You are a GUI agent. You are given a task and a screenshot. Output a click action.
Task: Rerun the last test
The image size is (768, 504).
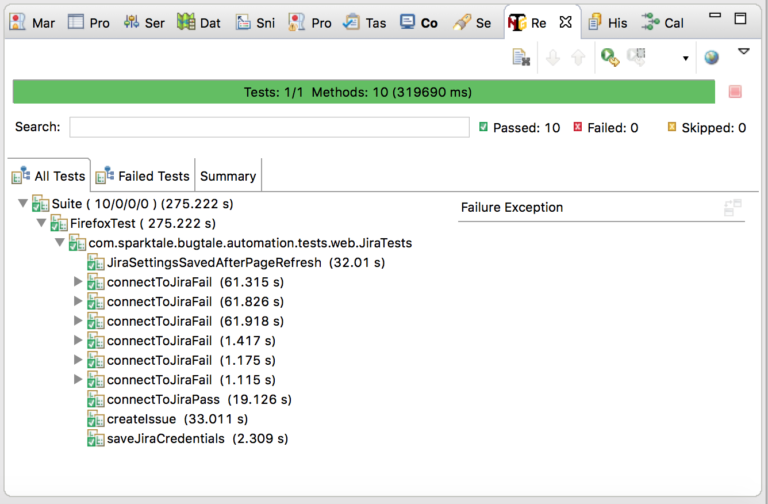point(610,57)
